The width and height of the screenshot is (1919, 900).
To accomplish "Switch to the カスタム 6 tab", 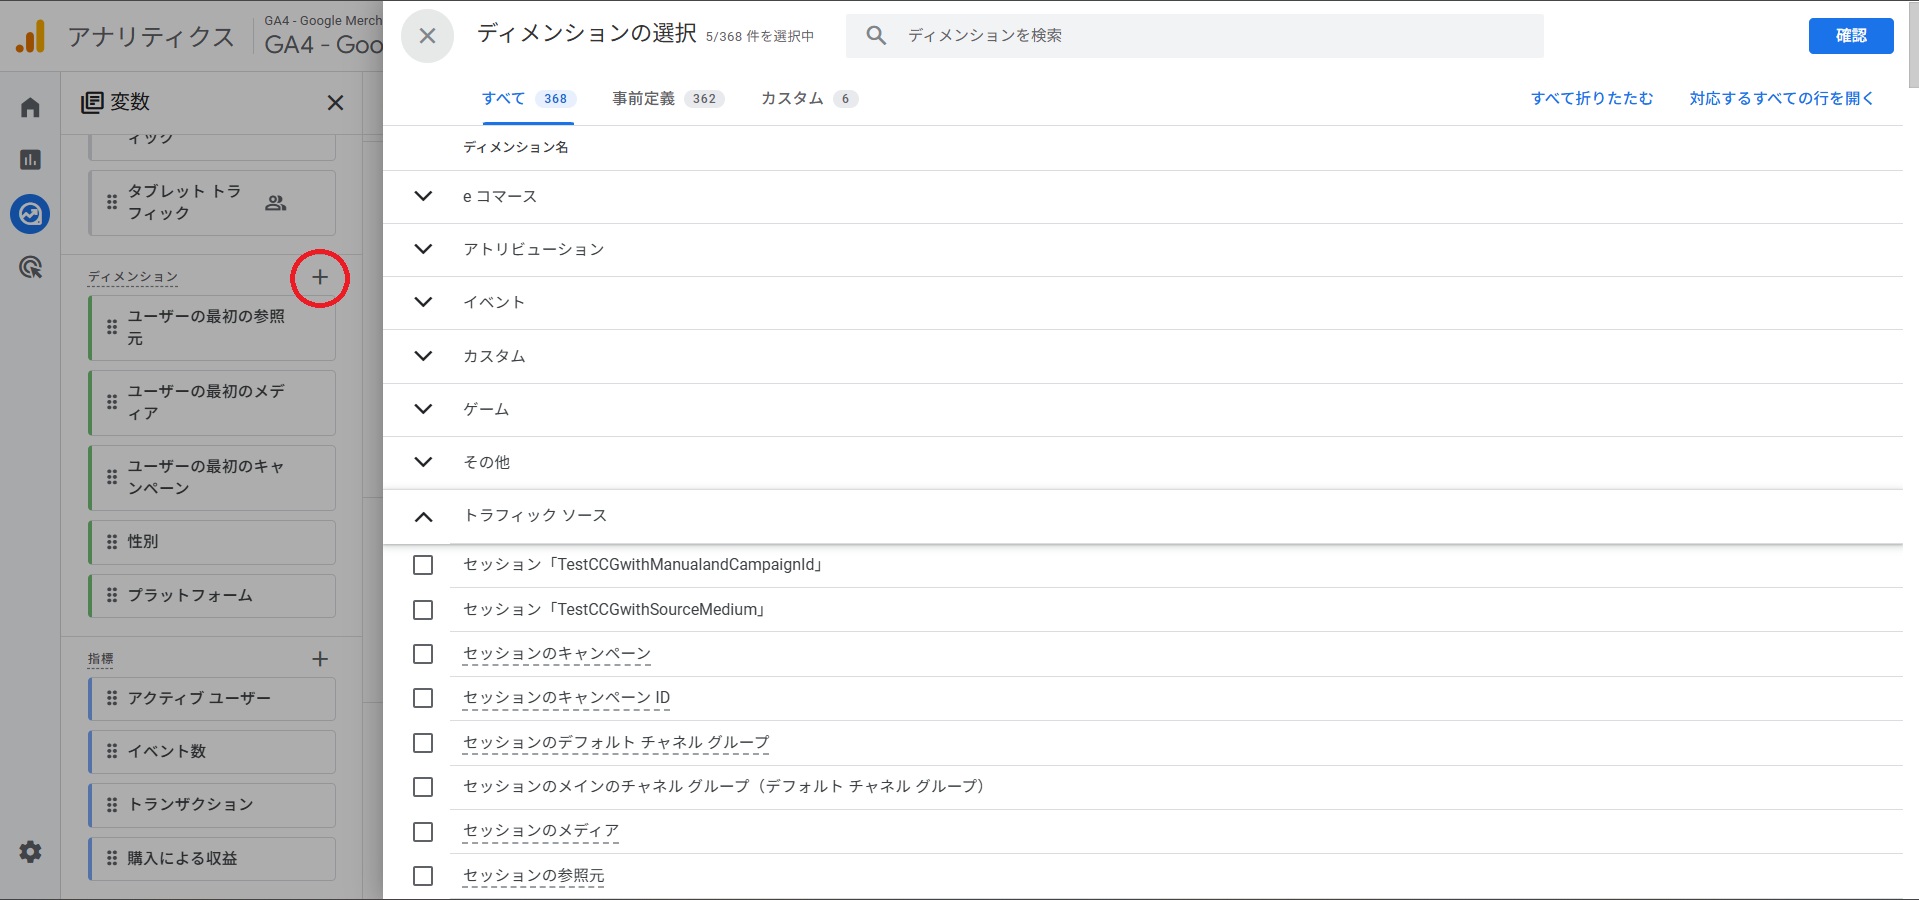I will [x=809, y=98].
